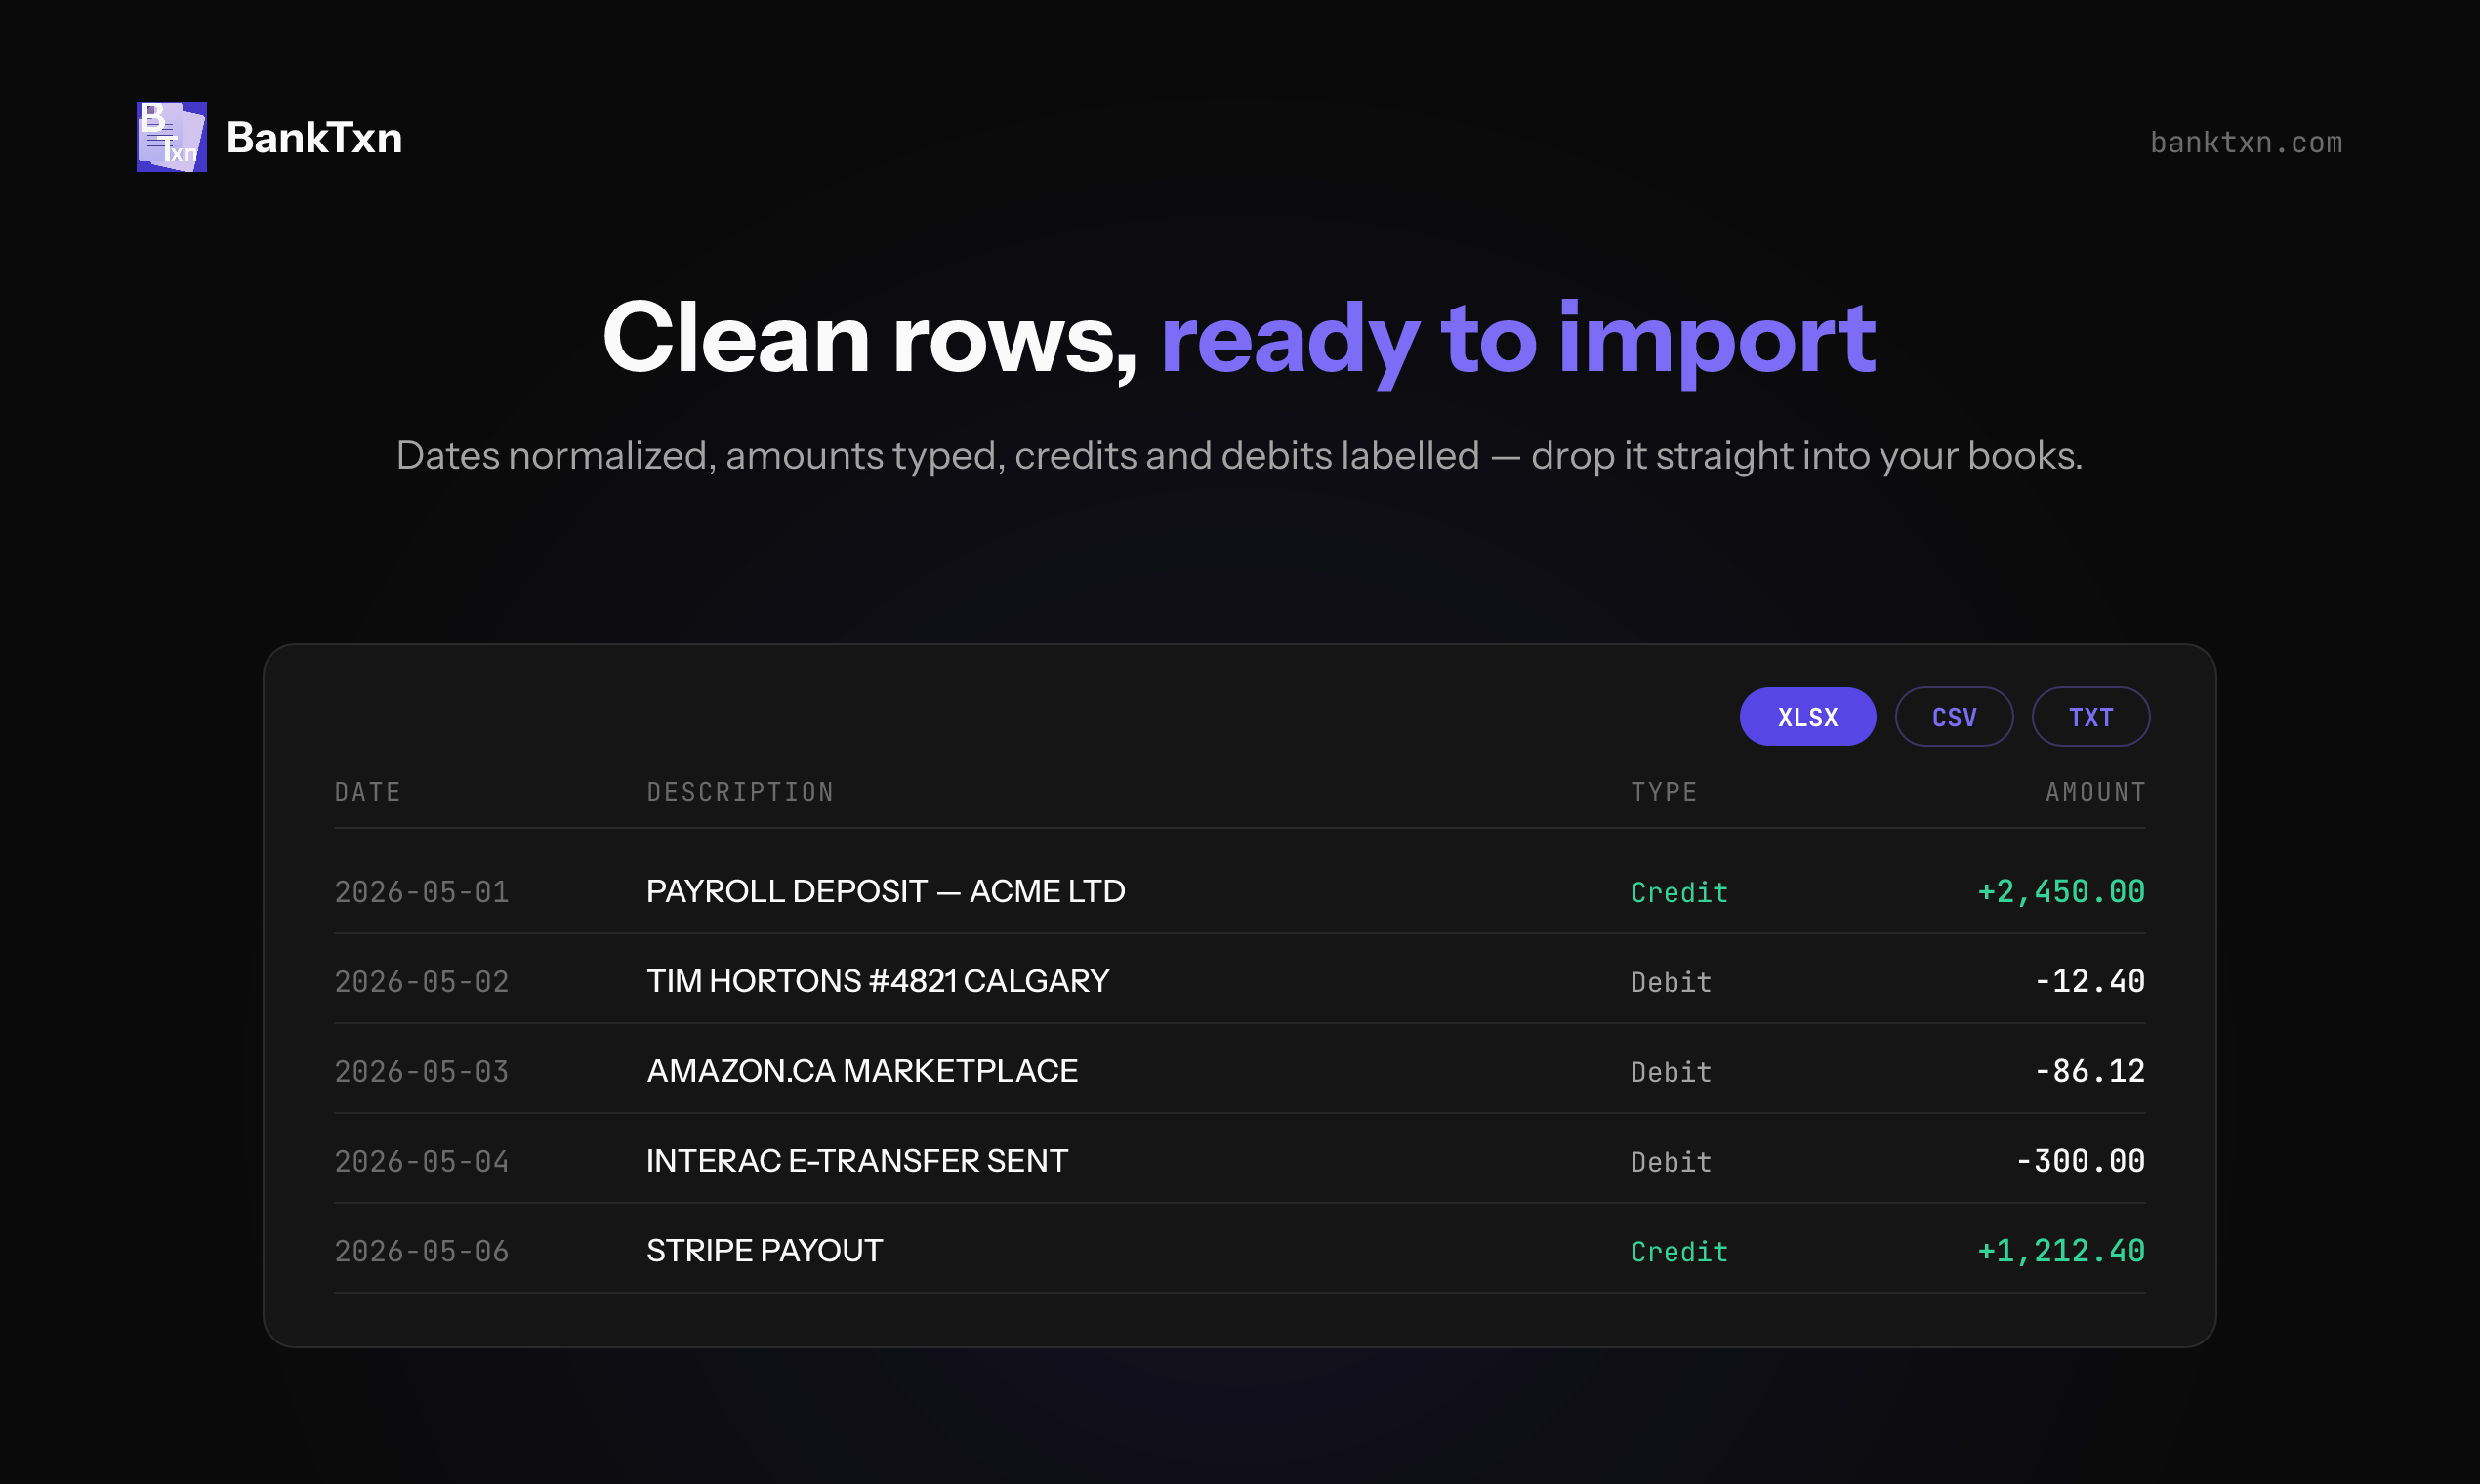Open the banktxn.com link
2480x1484 pixels.
pyautogui.click(x=2246, y=142)
